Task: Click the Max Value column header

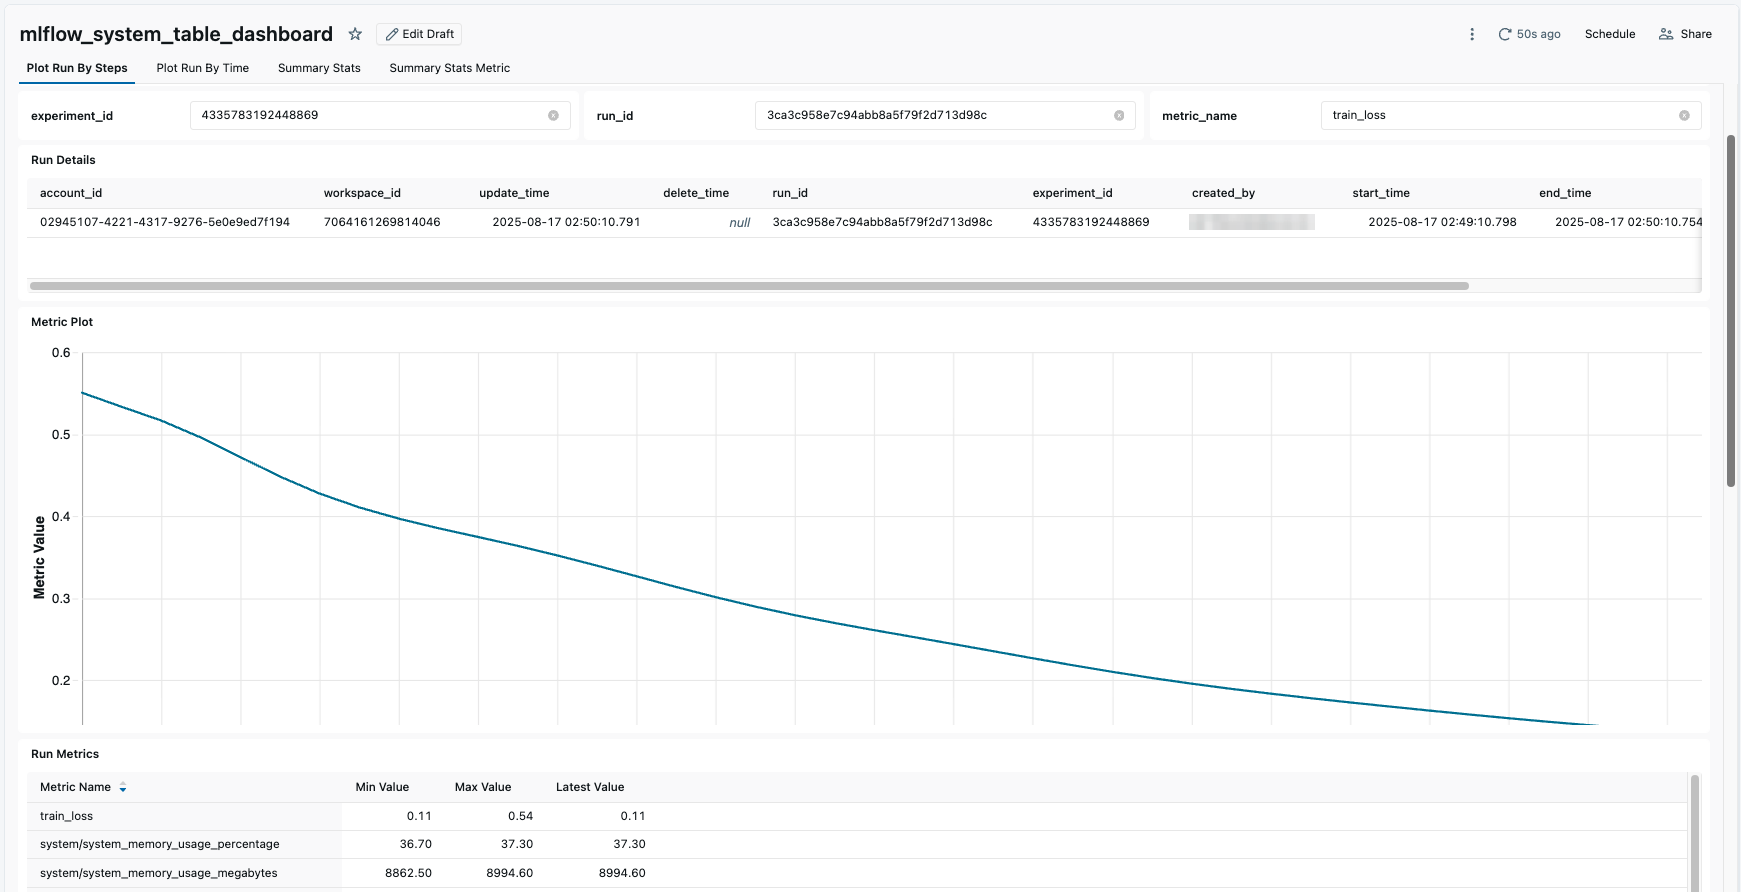Action: (482, 788)
